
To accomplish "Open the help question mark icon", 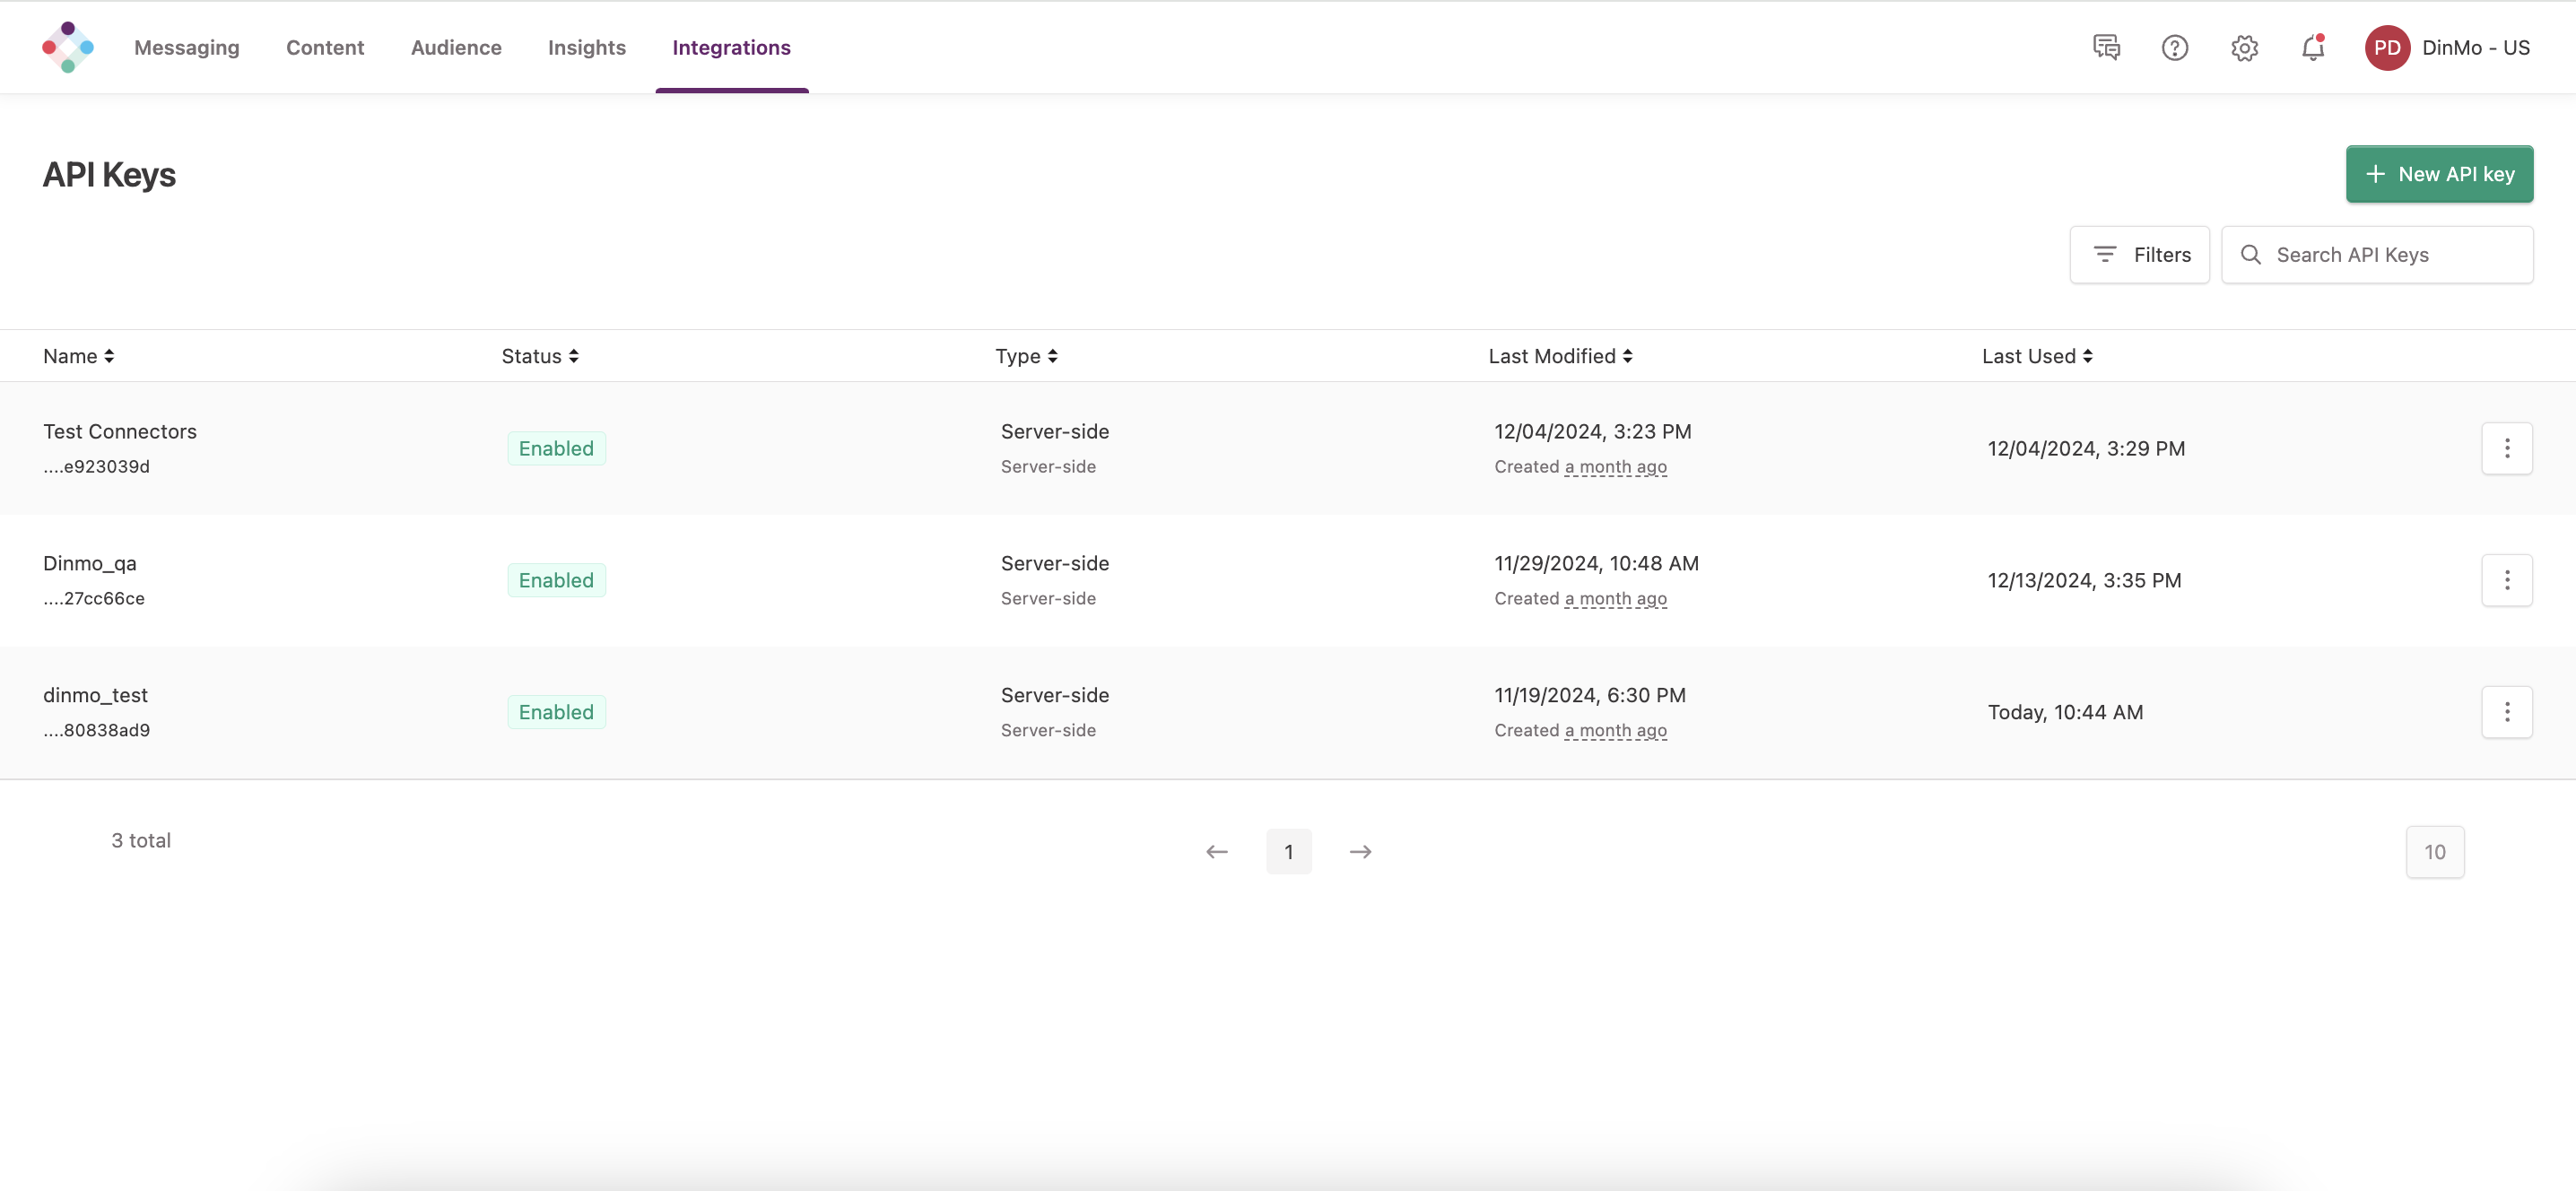I will click(2174, 47).
